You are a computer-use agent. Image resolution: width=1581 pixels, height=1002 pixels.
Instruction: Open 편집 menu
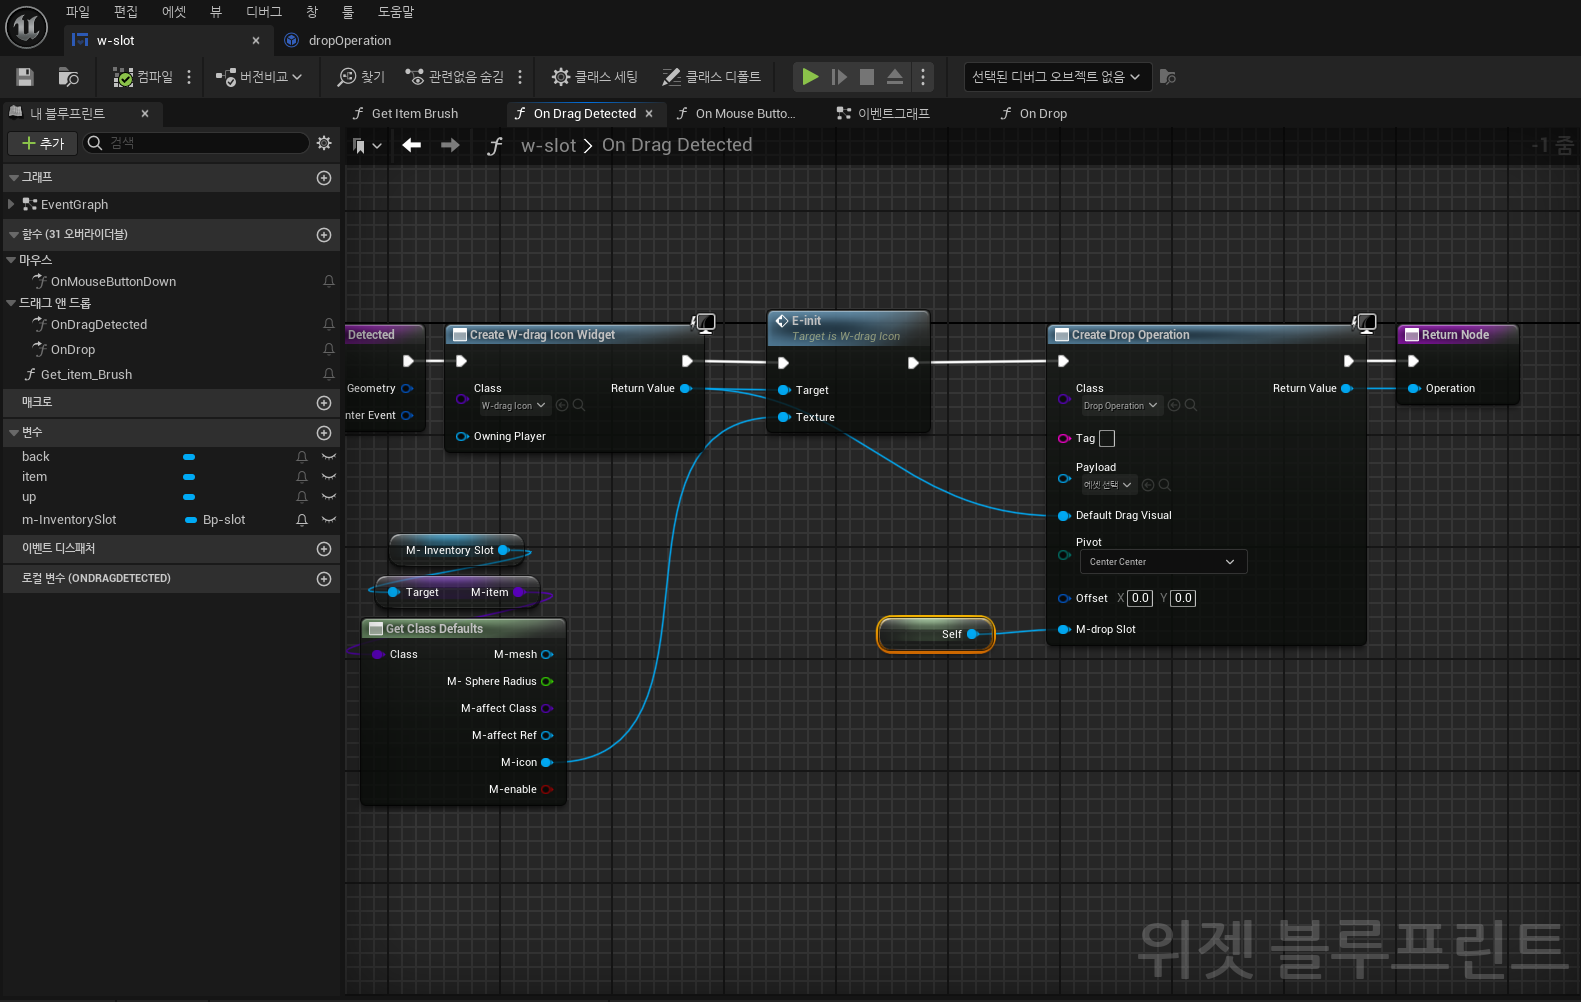[126, 12]
